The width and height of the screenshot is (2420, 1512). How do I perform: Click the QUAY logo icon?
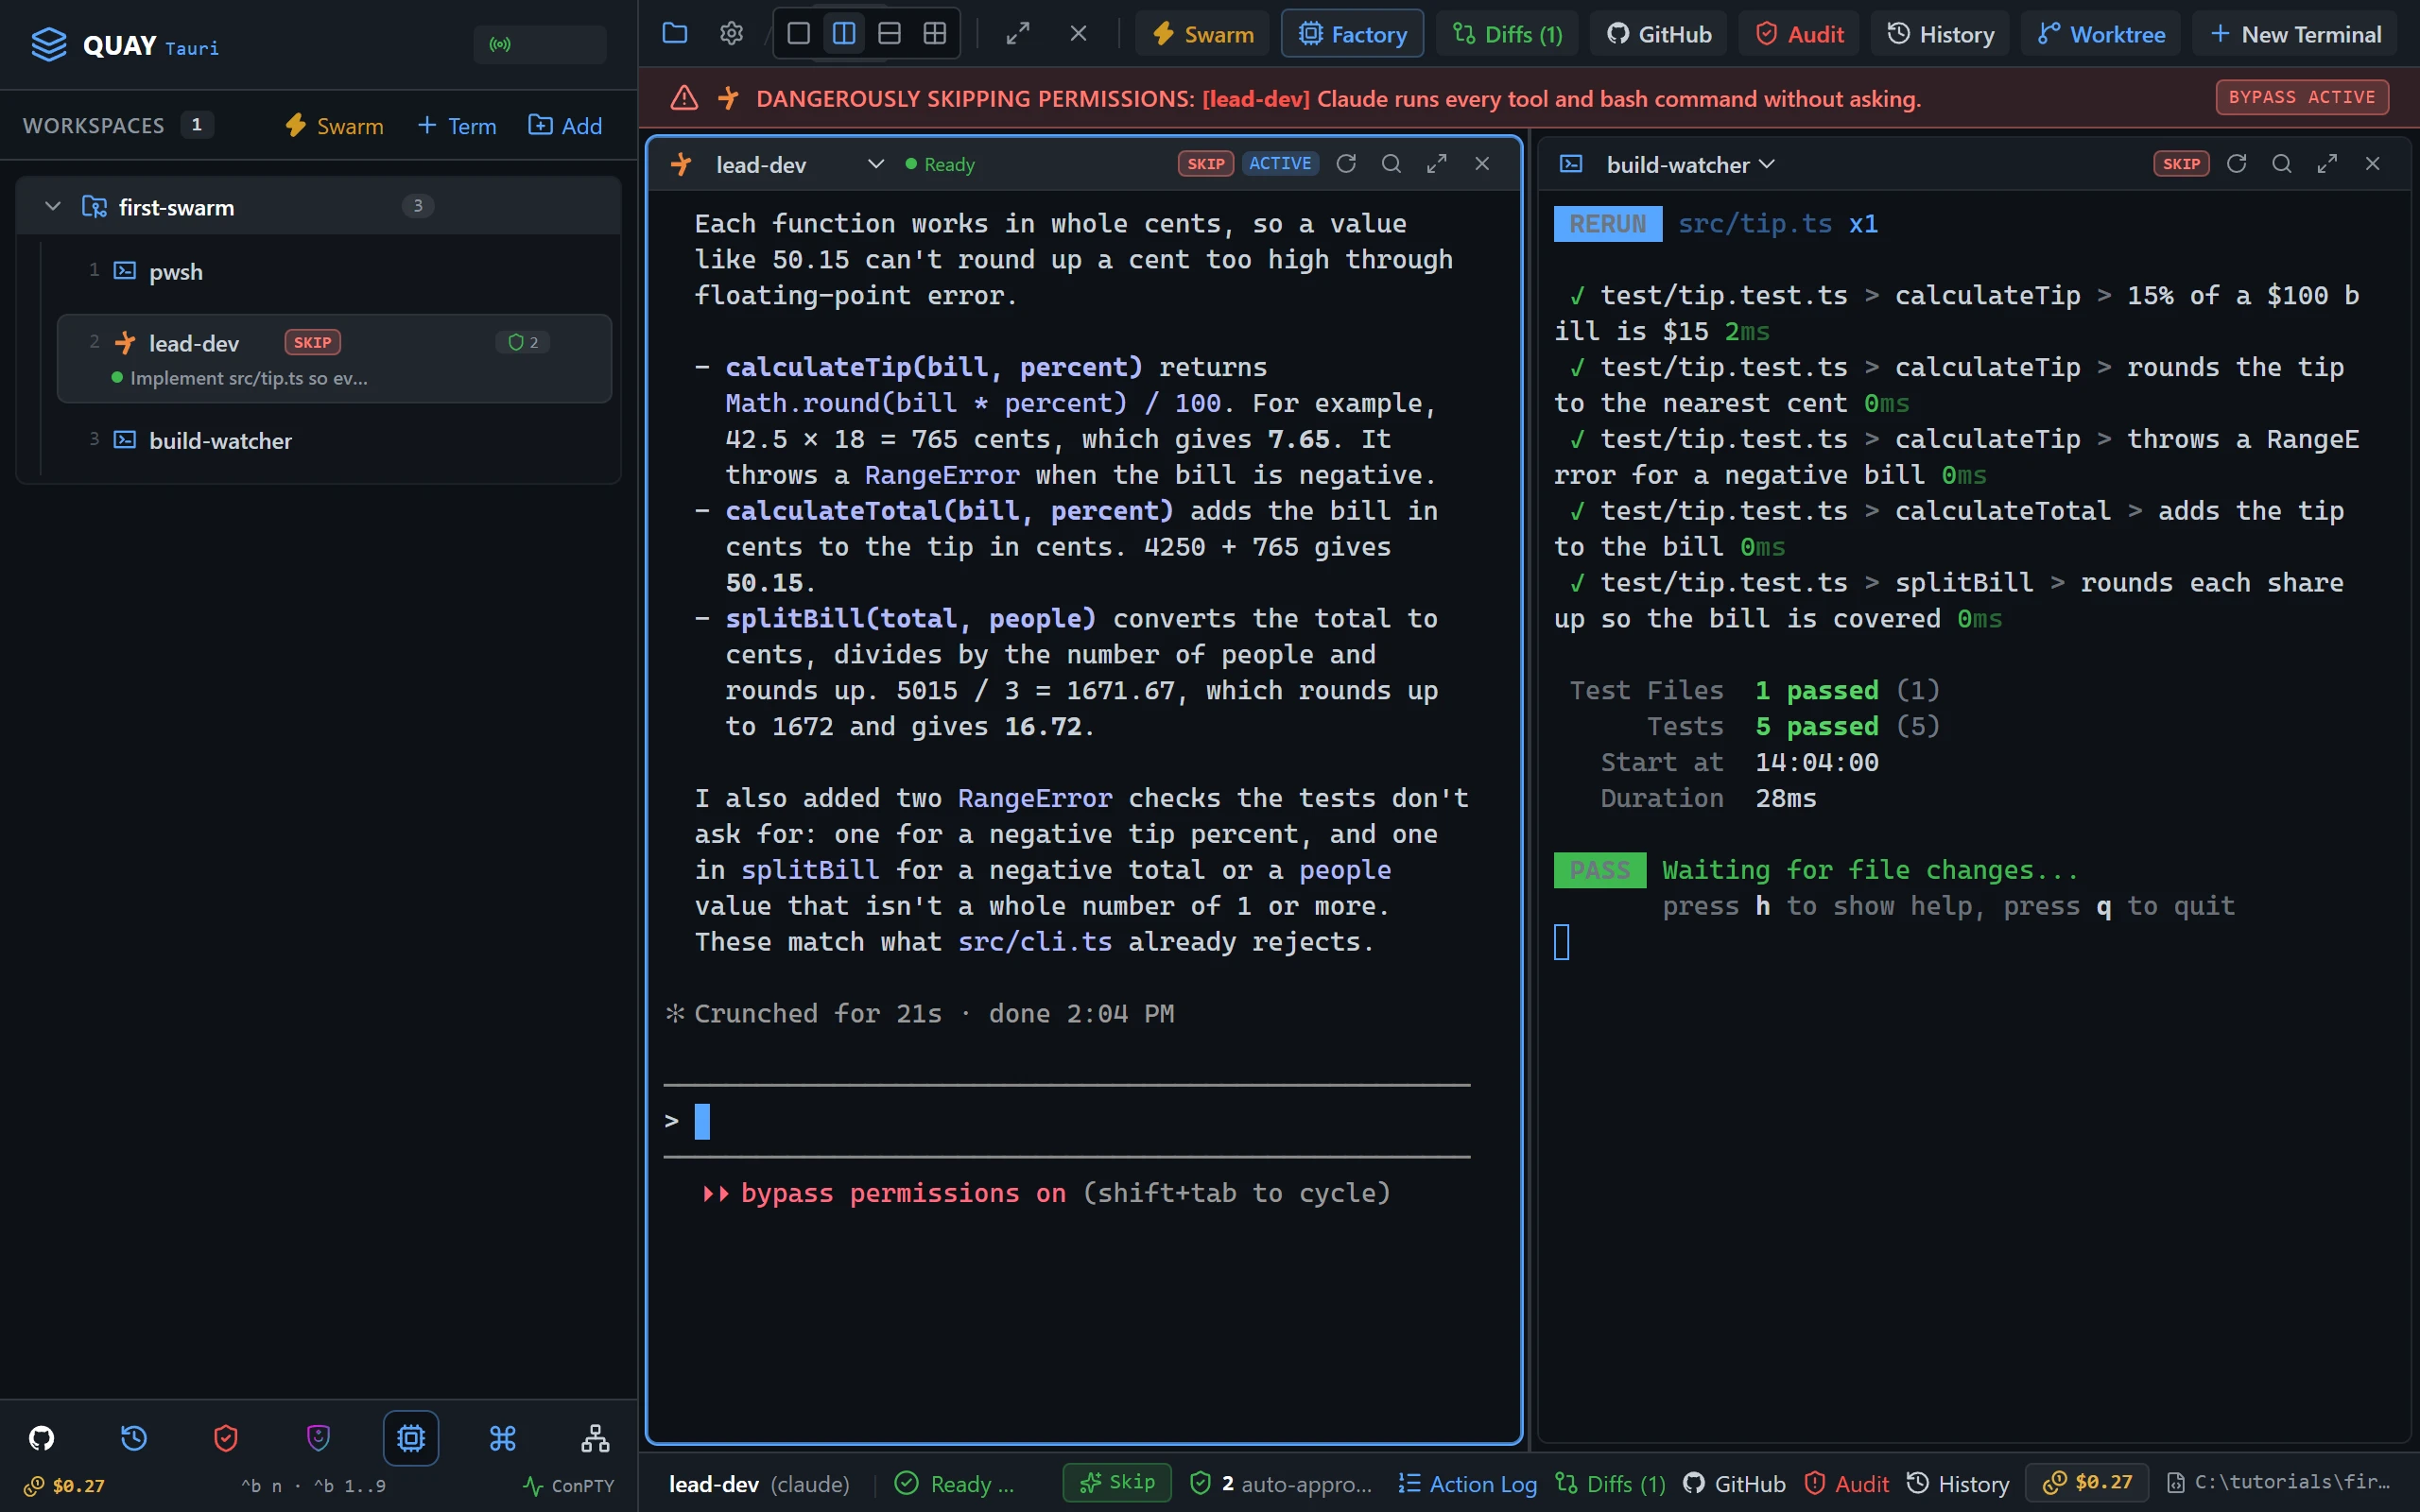click(48, 45)
